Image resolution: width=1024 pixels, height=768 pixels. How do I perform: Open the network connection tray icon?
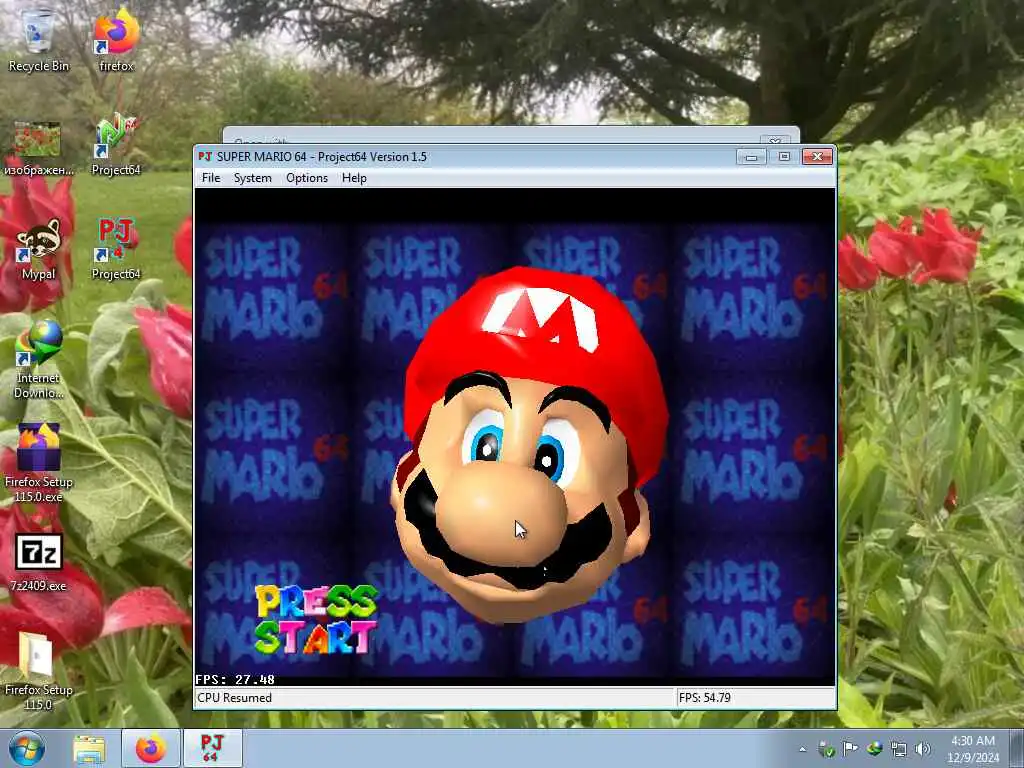[899, 749]
